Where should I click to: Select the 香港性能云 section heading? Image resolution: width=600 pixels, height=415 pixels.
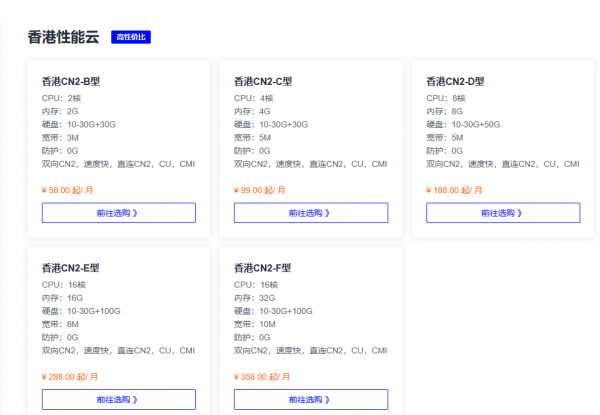click(x=64, y=37)
